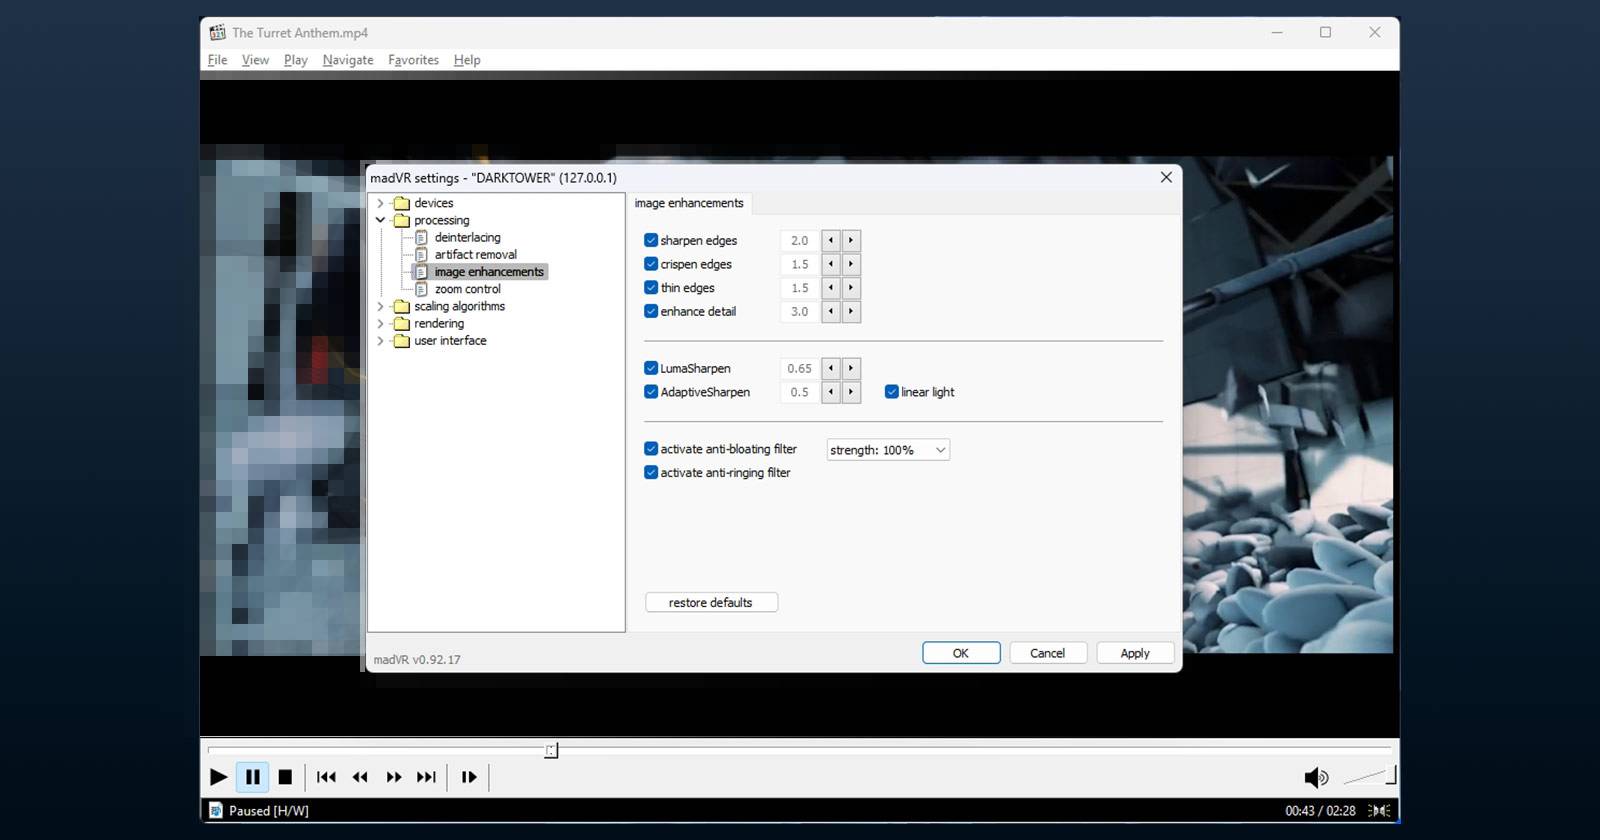Skip to previous file button
The height and width of the screenshot is (840, 1600).
(326, 777)
